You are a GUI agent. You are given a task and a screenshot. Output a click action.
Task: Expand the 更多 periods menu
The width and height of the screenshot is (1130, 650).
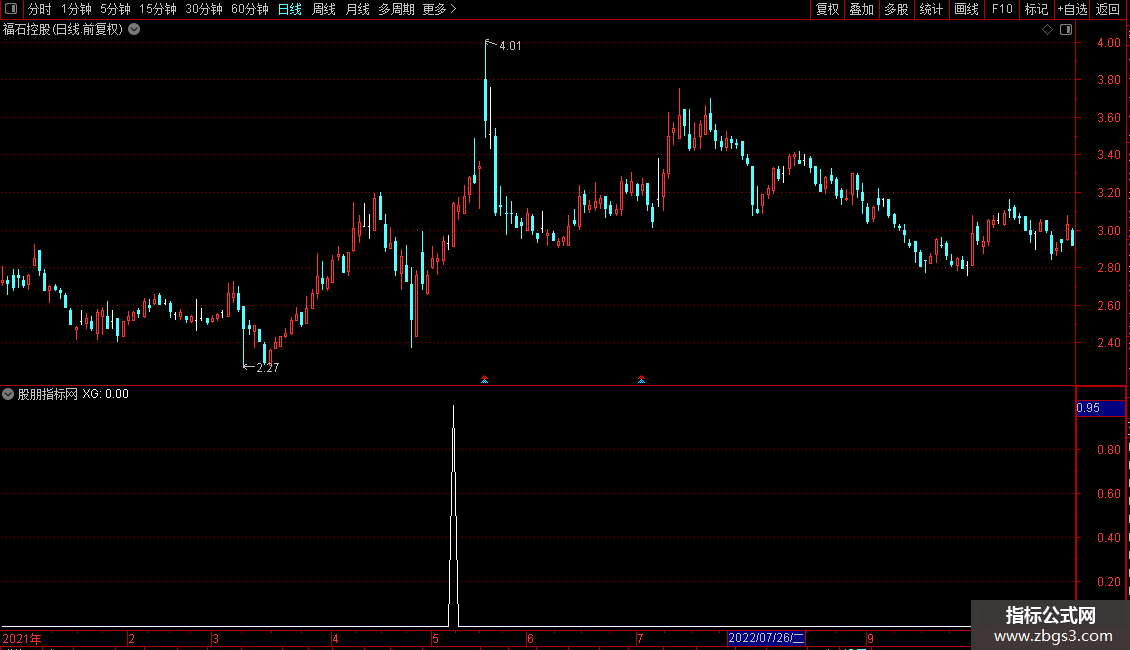[440, 9]
